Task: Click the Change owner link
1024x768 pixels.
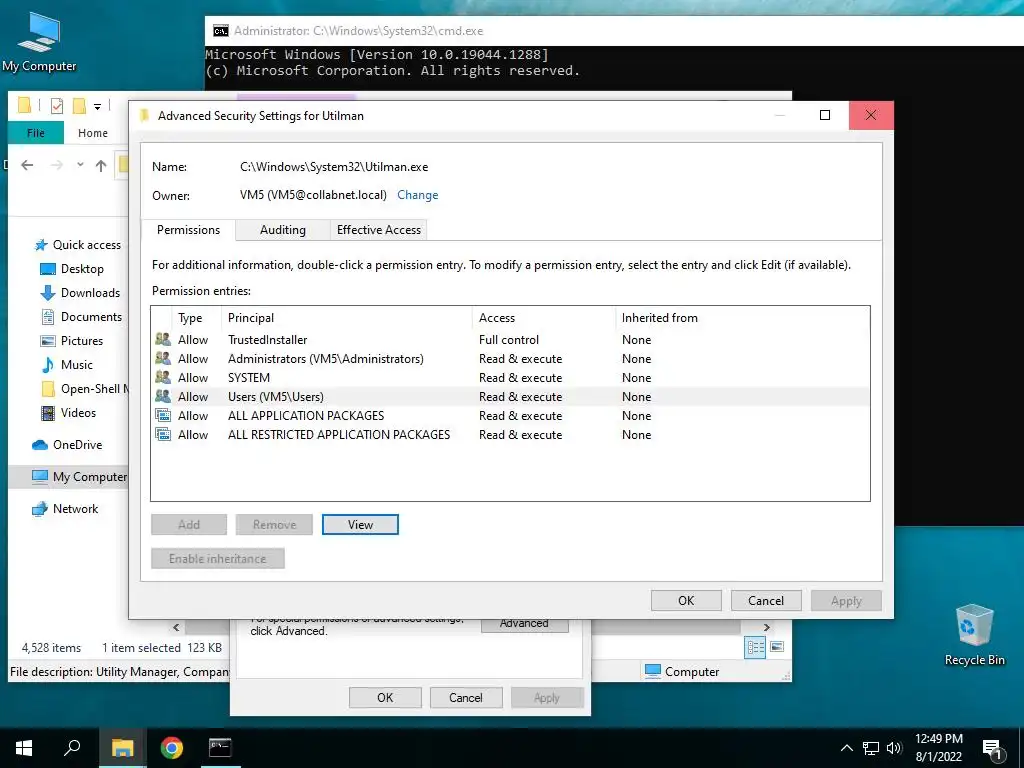Action: [x=417, y=195]
